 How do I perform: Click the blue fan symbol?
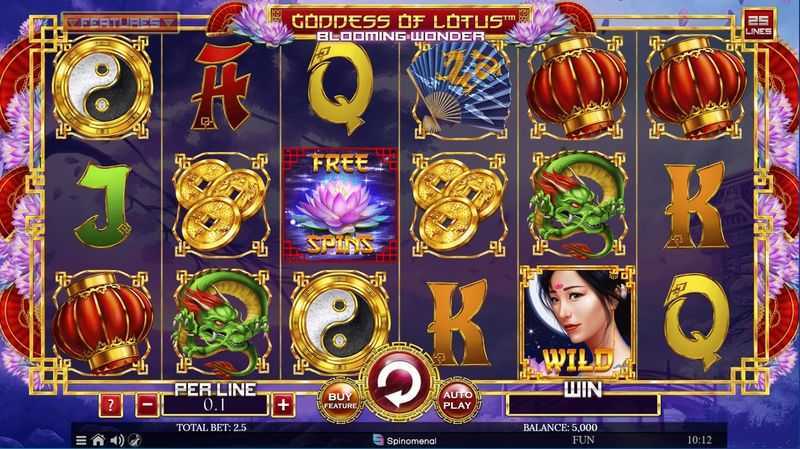pyautogui.click(x=459, y=88)
